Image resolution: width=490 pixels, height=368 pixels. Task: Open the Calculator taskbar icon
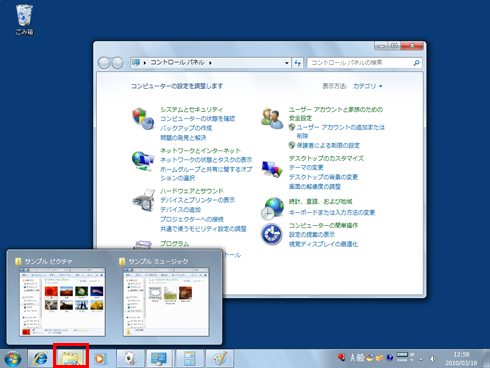(x=189, y=359)
